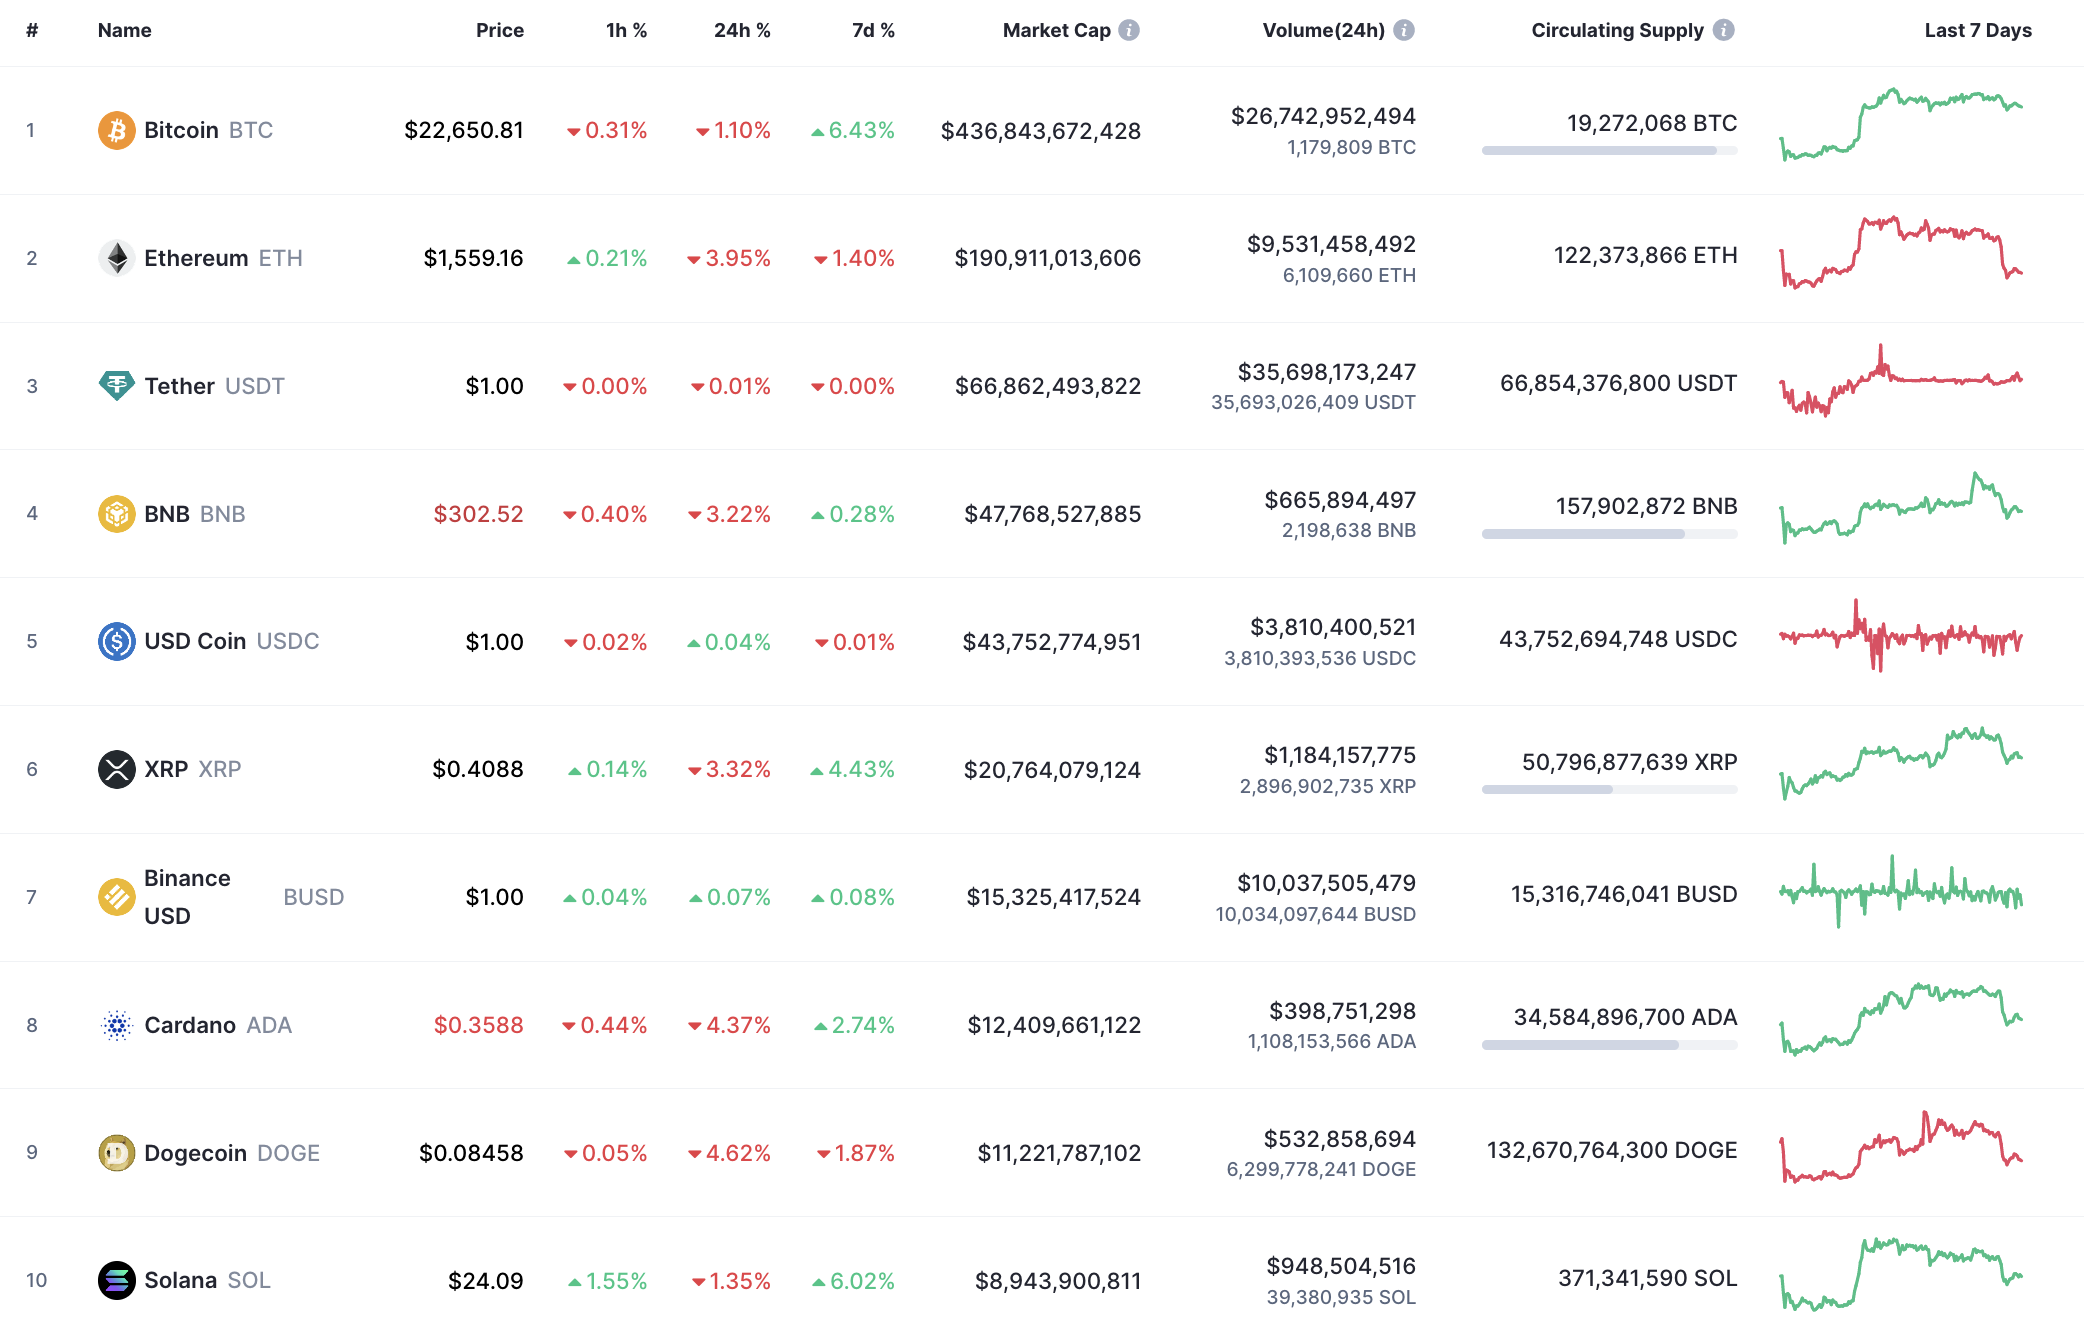Sort the table by 24h %

tap(741, 29)
